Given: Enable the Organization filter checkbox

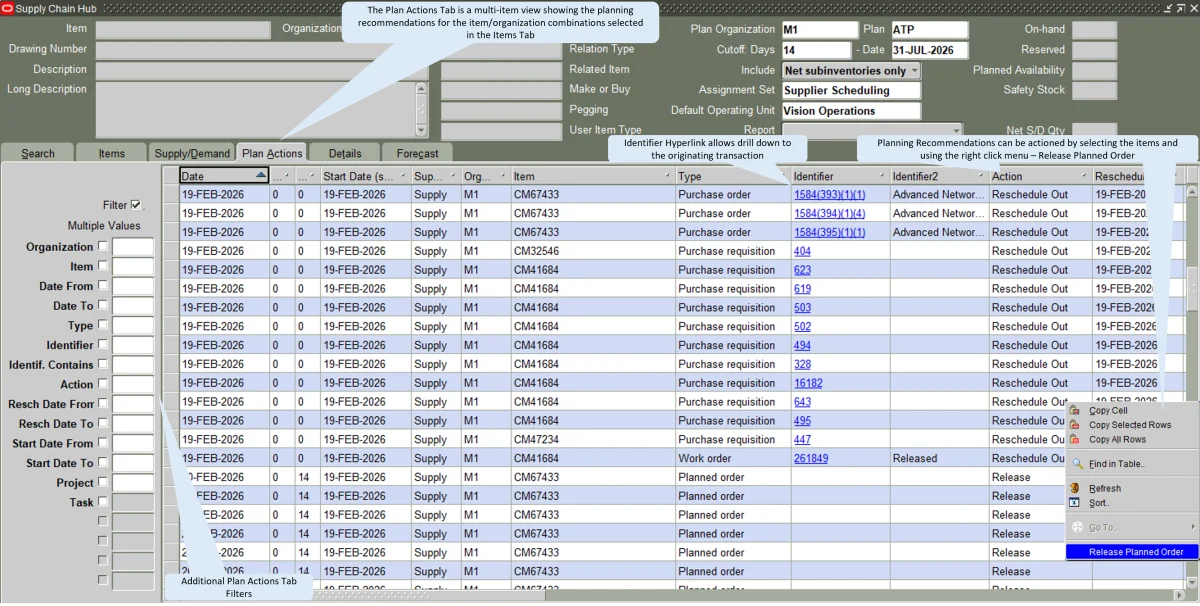Looking at the screenshot, I should click(x=103, y=247).
